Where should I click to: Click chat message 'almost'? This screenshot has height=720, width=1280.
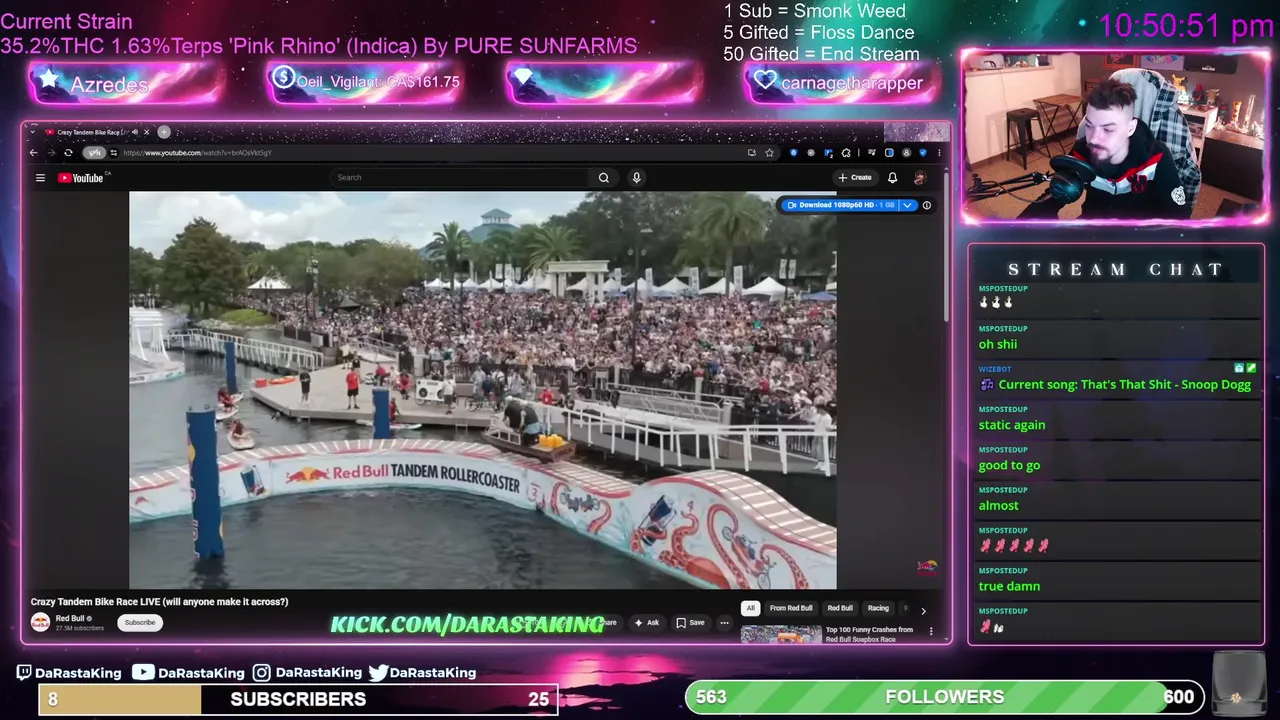click(999, 505)
